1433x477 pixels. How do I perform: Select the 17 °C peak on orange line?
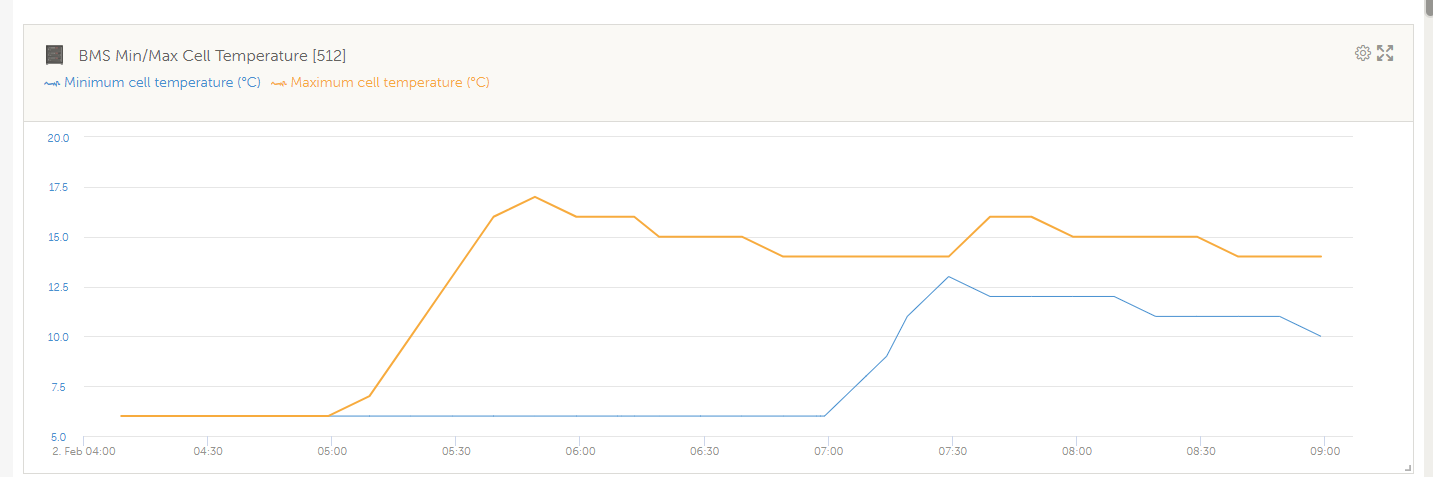pyautogui.click(x=536, y=197)
